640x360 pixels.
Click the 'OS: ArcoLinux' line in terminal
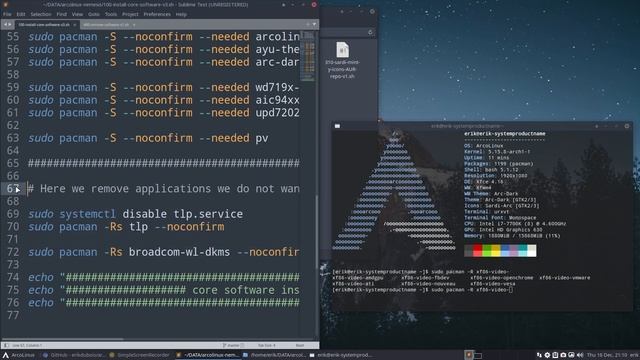click(x=484, y=146)
